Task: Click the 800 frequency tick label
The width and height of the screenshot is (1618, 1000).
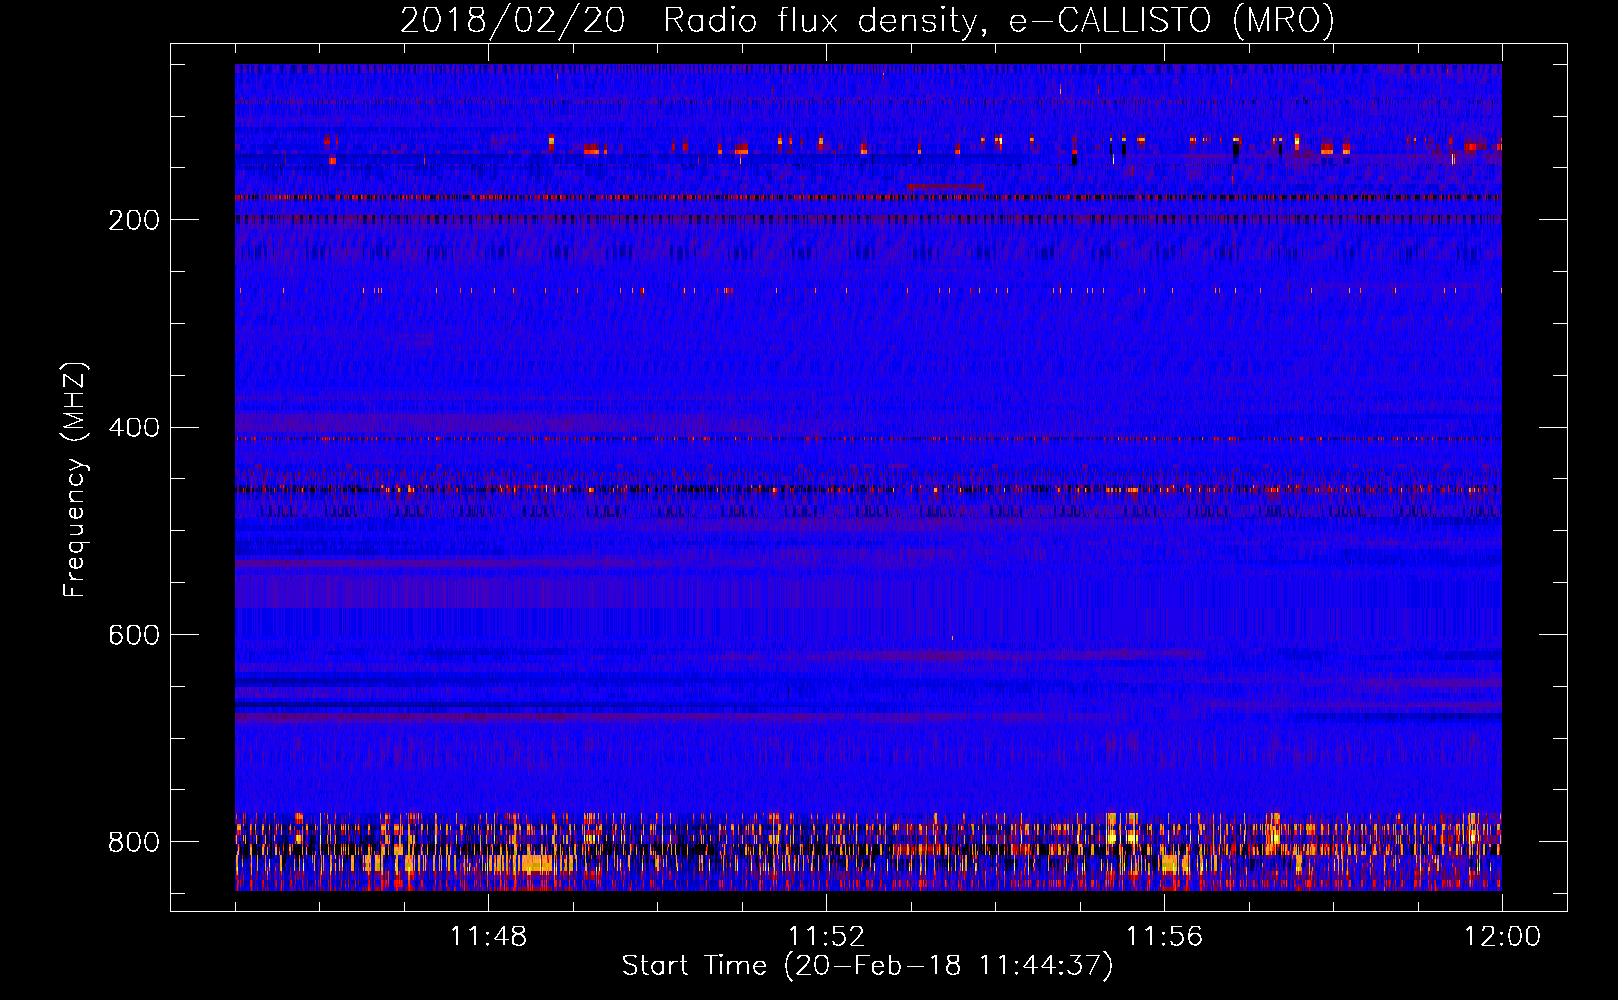Action: [x=134, y=842]
